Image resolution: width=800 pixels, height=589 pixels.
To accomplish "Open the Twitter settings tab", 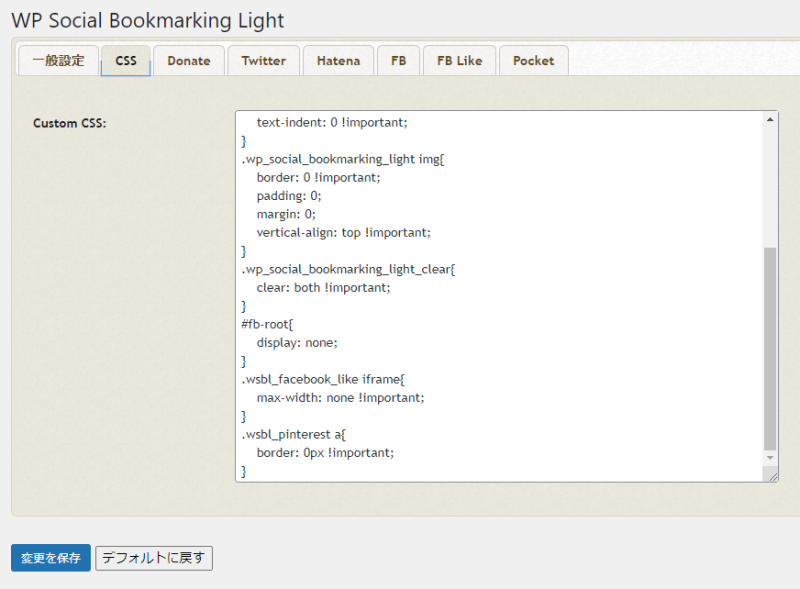I will [x=263, y=60].
